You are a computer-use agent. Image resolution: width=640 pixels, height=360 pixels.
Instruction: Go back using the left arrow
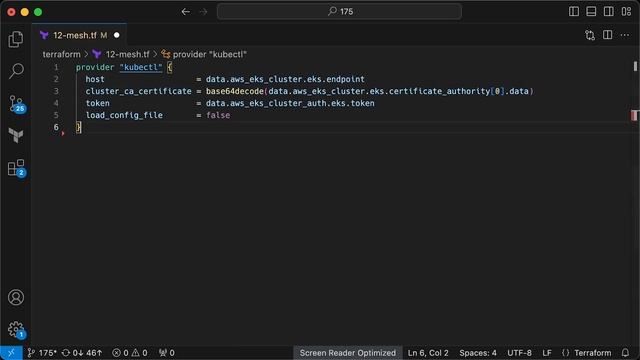click(186, 12)
